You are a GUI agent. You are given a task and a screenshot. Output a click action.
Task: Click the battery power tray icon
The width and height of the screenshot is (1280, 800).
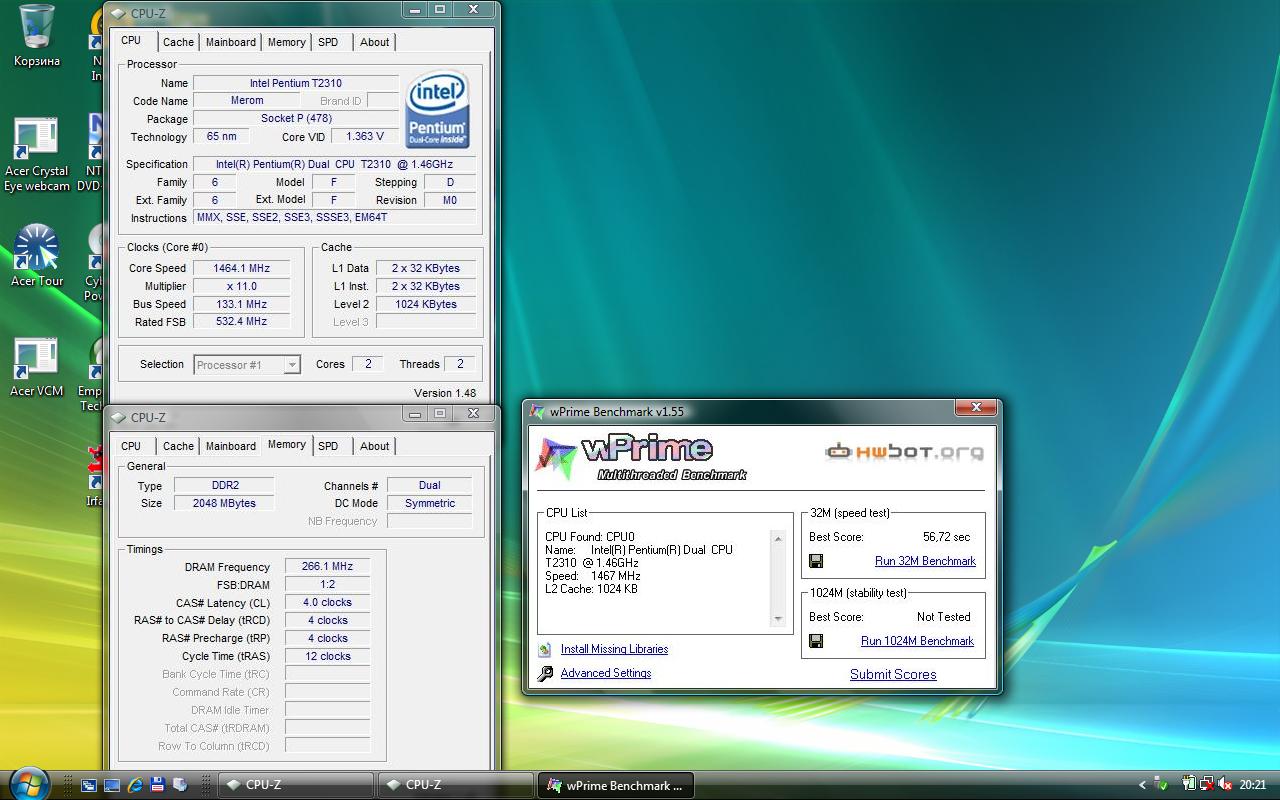1188,785
